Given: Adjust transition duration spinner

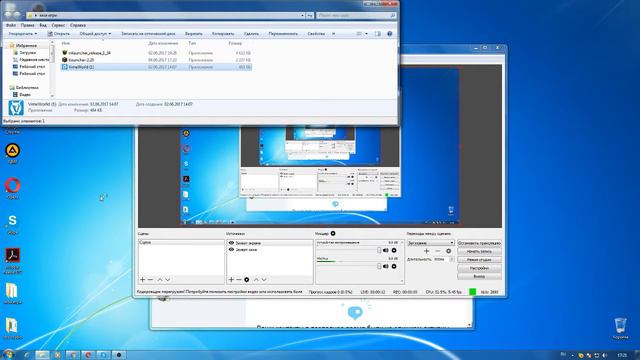Looking at the screenshot, I should (x=451, y=259).
